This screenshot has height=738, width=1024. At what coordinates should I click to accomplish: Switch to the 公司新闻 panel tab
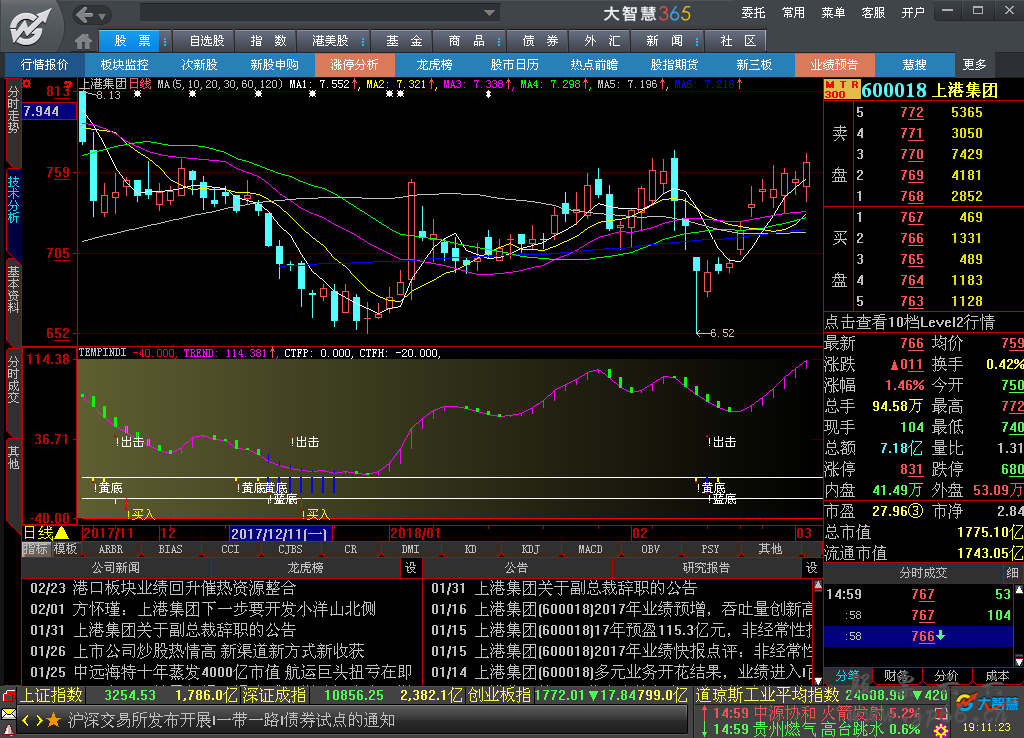tap(116, 568)
